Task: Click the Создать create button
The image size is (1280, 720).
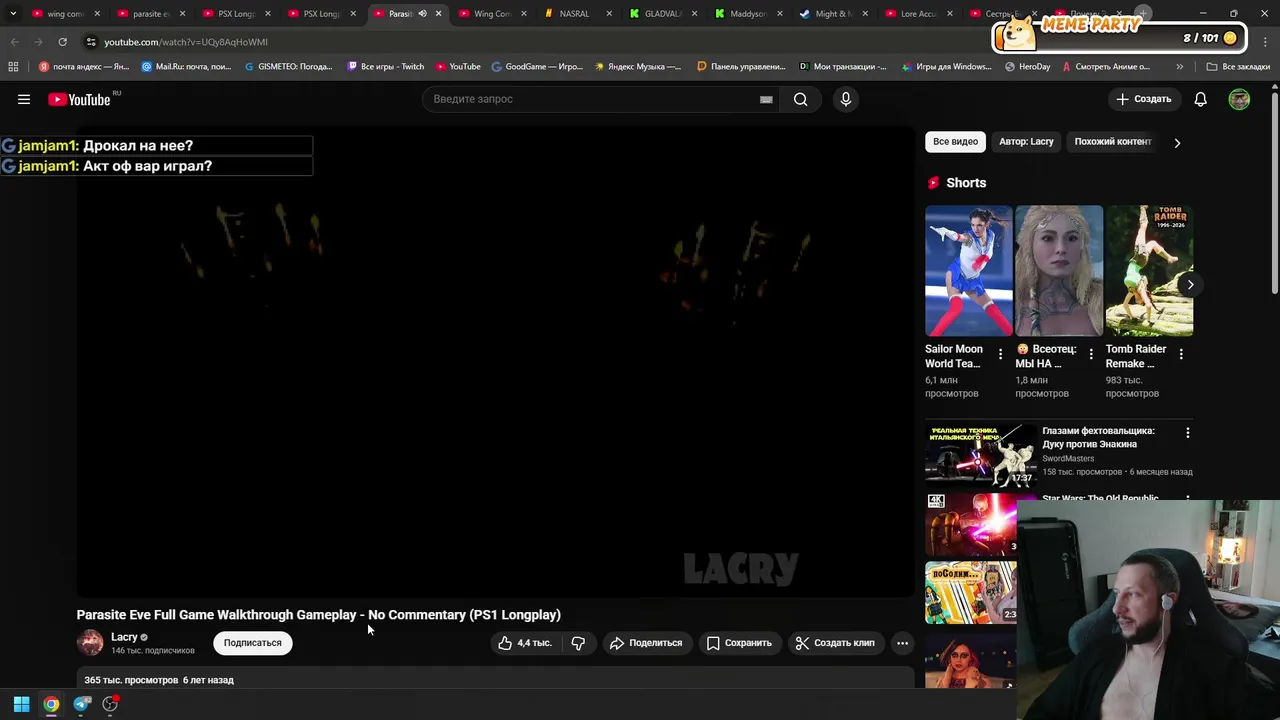Action: coord(1143,99)
